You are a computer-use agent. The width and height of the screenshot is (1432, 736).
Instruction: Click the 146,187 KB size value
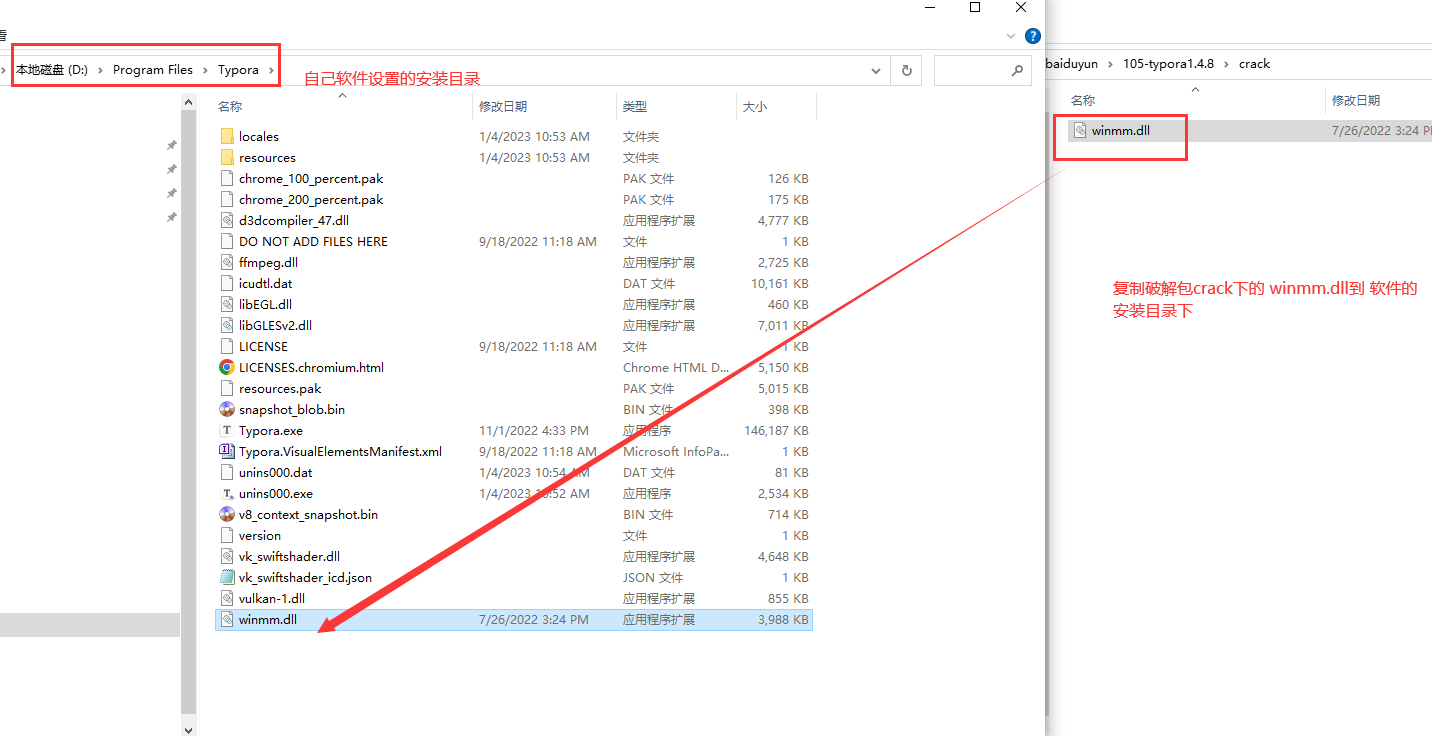click(775, 430)
